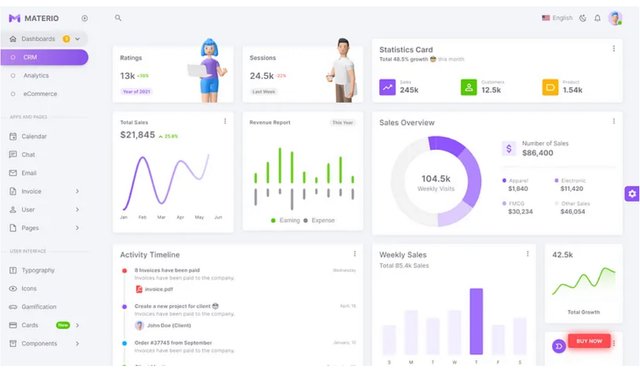Image resolution: width=640 pixels, height=369 pixels.
Task: Open the user avatar menu
Action: click(615, 18)
